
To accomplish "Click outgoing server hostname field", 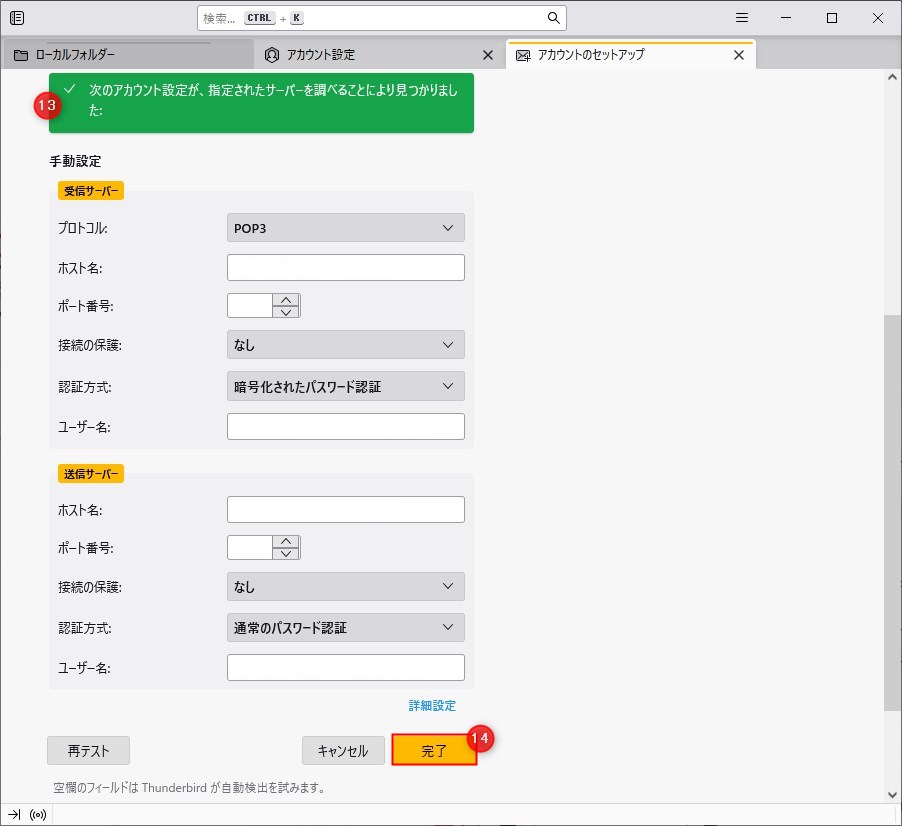I will point(346,510).
